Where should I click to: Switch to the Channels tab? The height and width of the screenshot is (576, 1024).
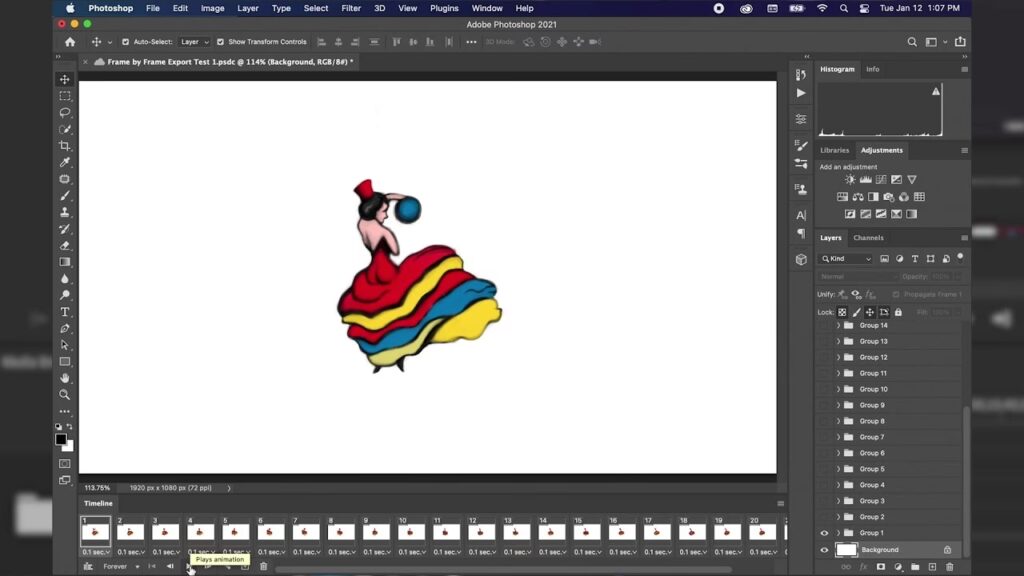[x=868, y=238]
